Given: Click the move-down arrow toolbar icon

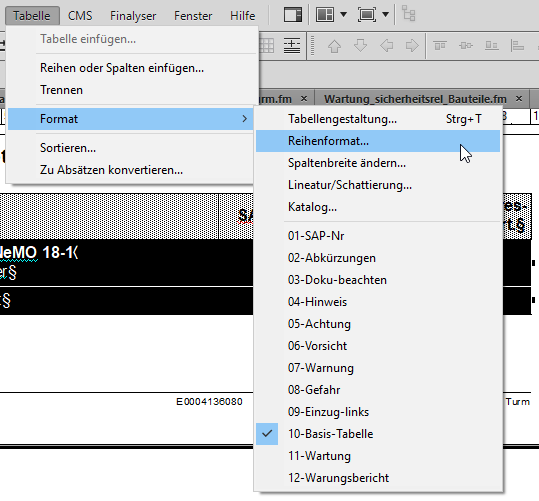Looking at the screenshot, I should (x=360, y=46).
